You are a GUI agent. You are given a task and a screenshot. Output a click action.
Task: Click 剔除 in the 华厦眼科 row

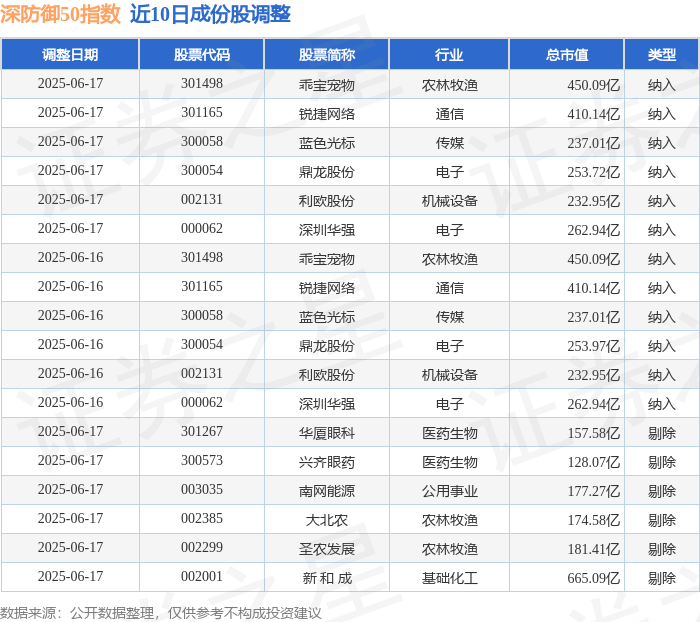[x=662, y=433]
